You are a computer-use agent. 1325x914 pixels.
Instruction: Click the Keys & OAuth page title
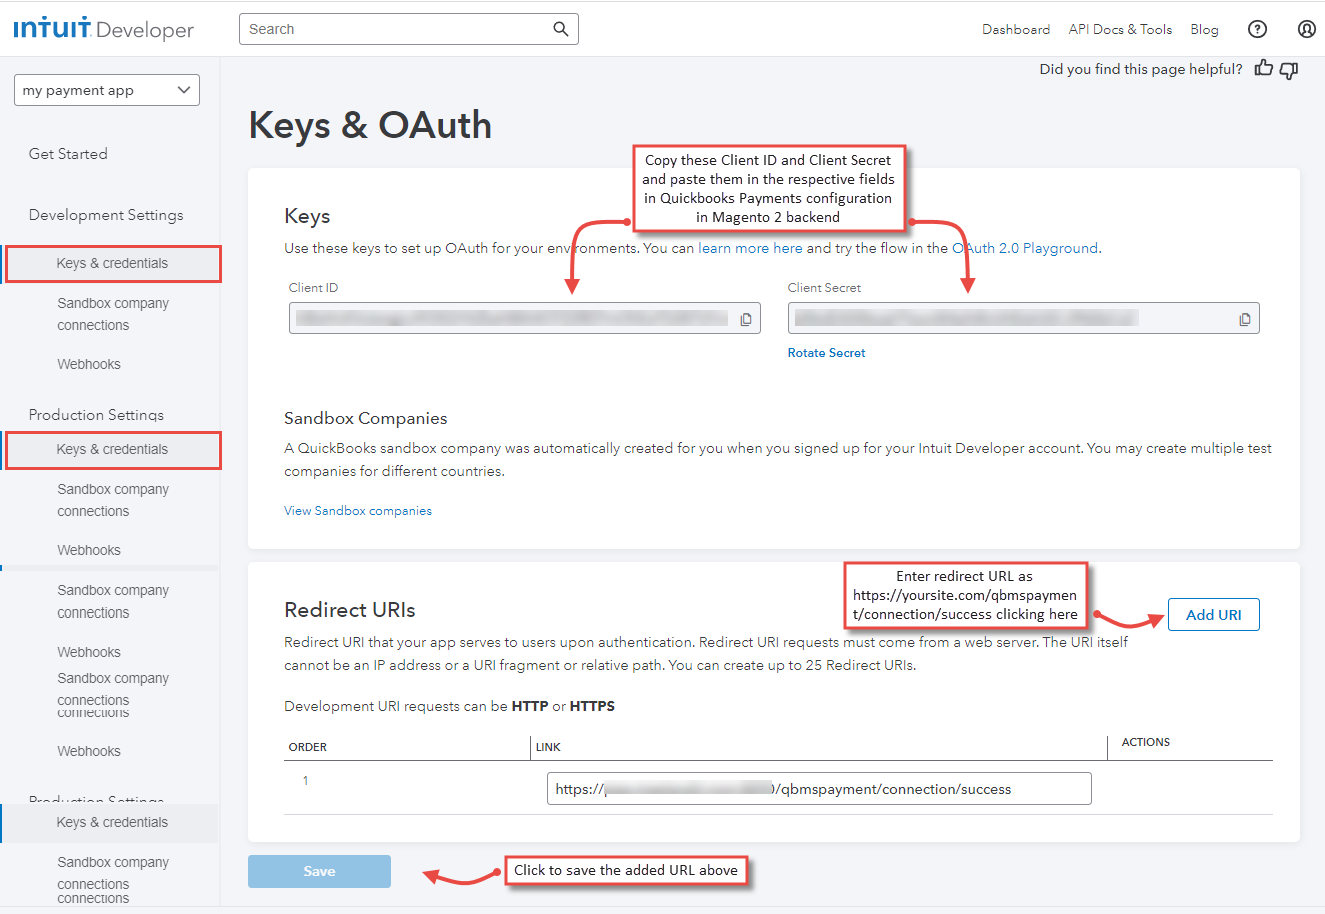pyautogui.click(x=370, y=125)
